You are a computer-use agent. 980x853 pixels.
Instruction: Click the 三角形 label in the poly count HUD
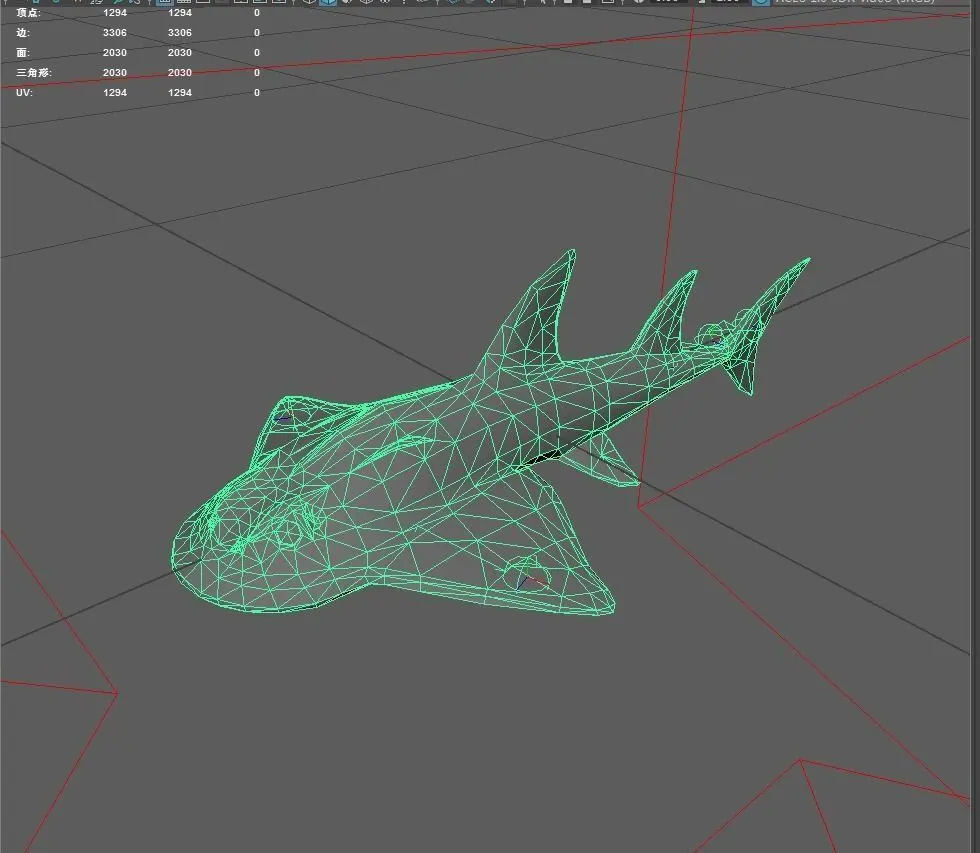tap(34, 72)
